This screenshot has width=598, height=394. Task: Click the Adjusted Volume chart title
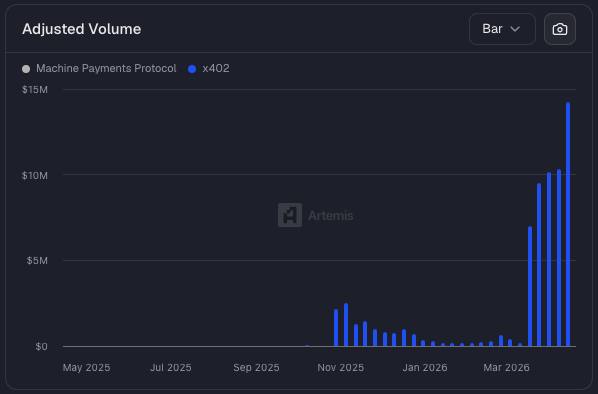coord(82,29)
